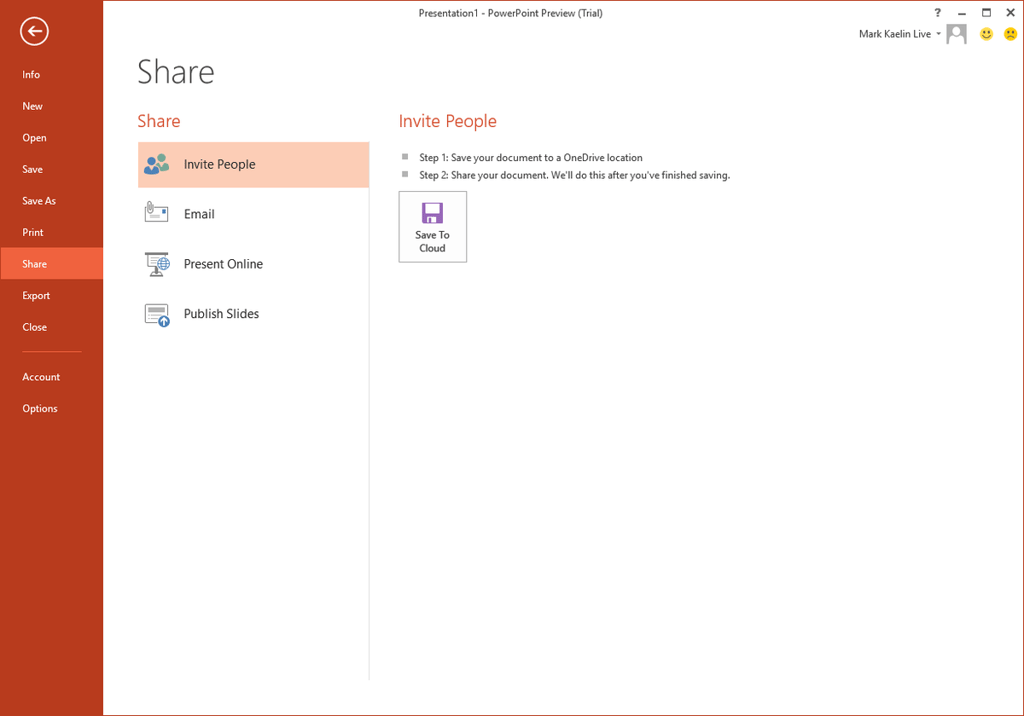The width and height of the screenshot is (1024, 716).
Task: Expand the Mark Kaelin Live account dropdown
Action: pyautogui.click(x=938, y=34)
